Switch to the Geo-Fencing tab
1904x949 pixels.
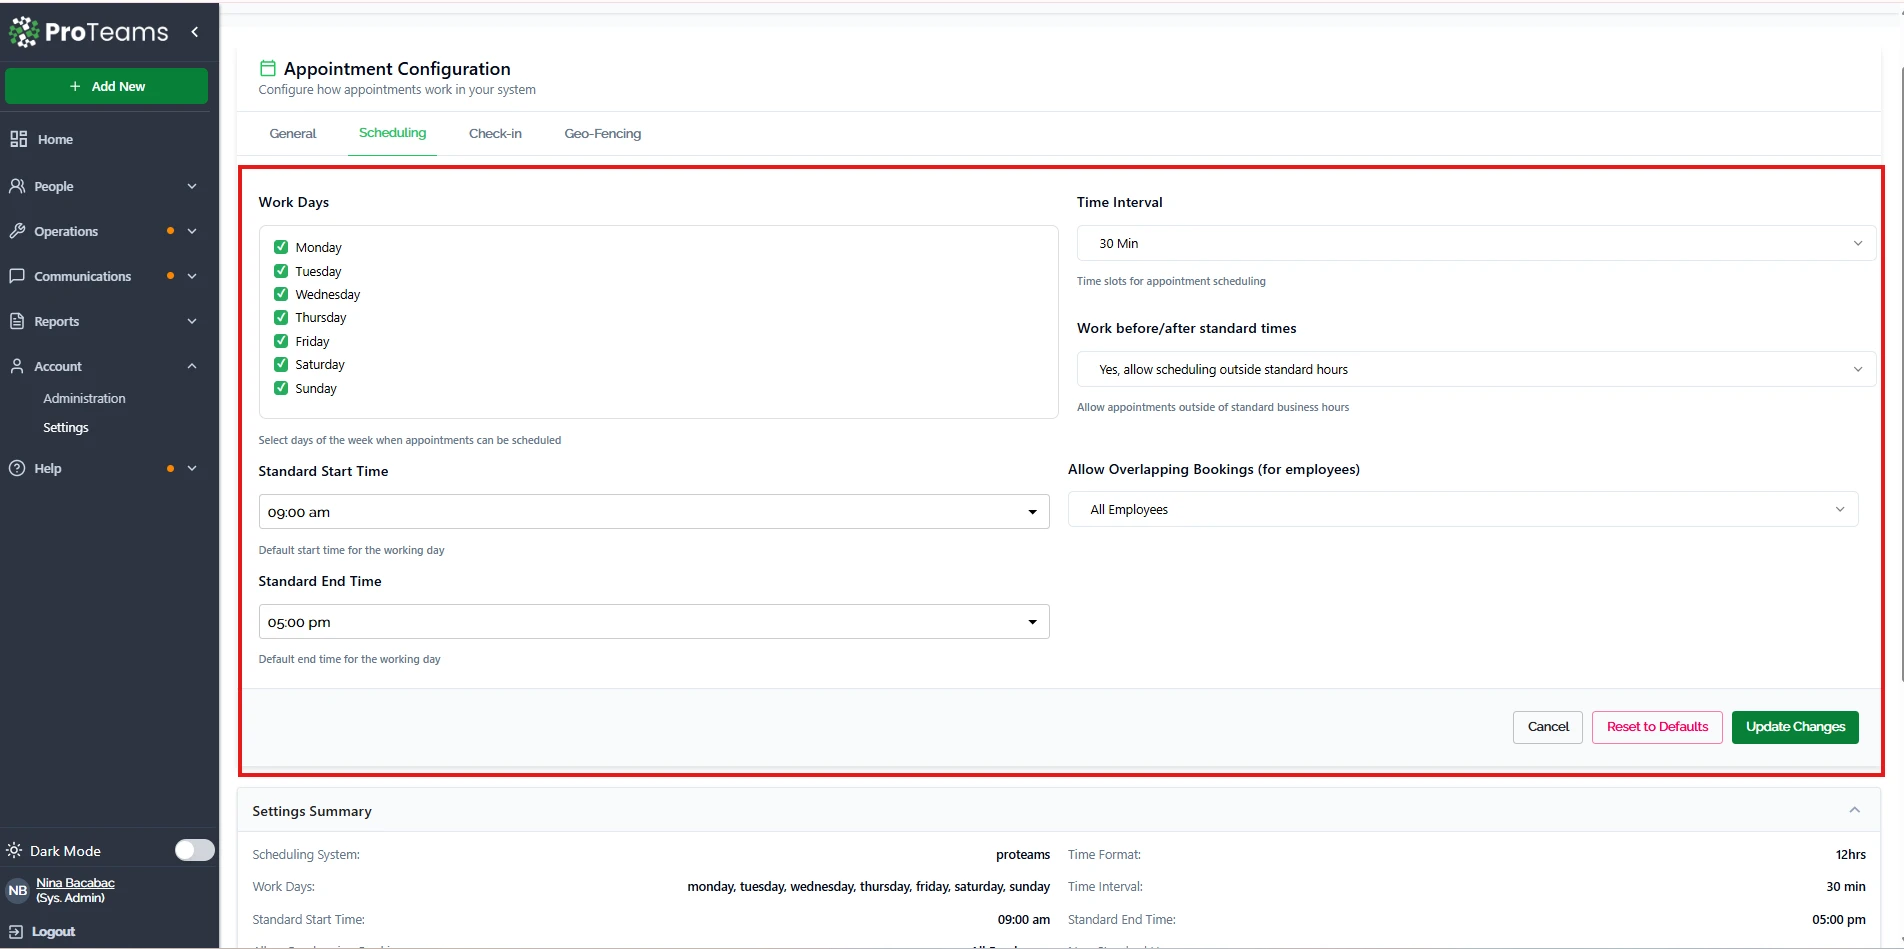click(x=602, y=133)
